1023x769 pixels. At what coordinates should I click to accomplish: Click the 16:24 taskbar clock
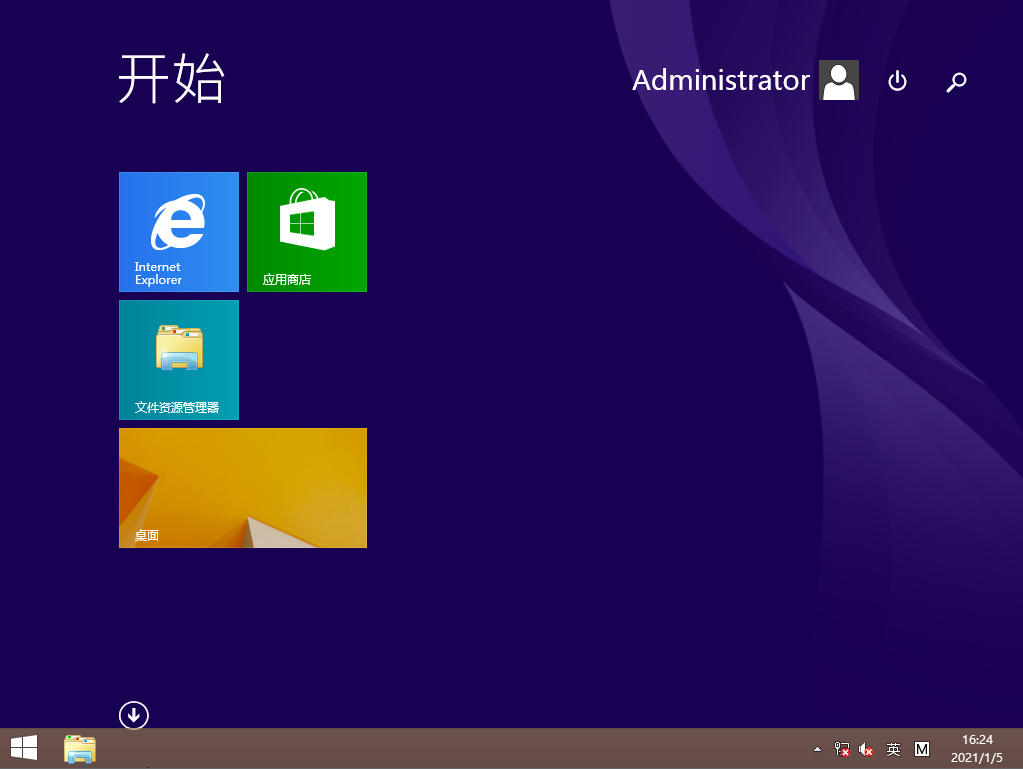977,740
